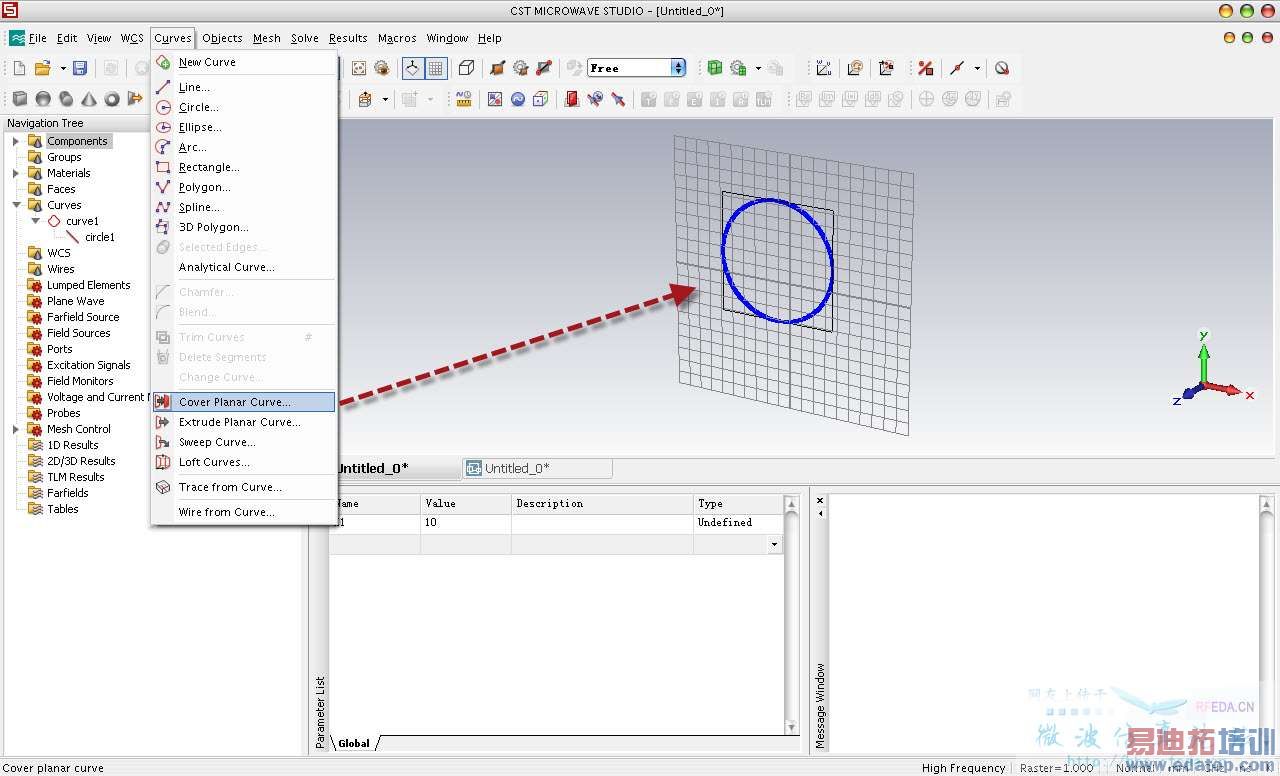Toggle the axes display button

click(x=412, y=68)
